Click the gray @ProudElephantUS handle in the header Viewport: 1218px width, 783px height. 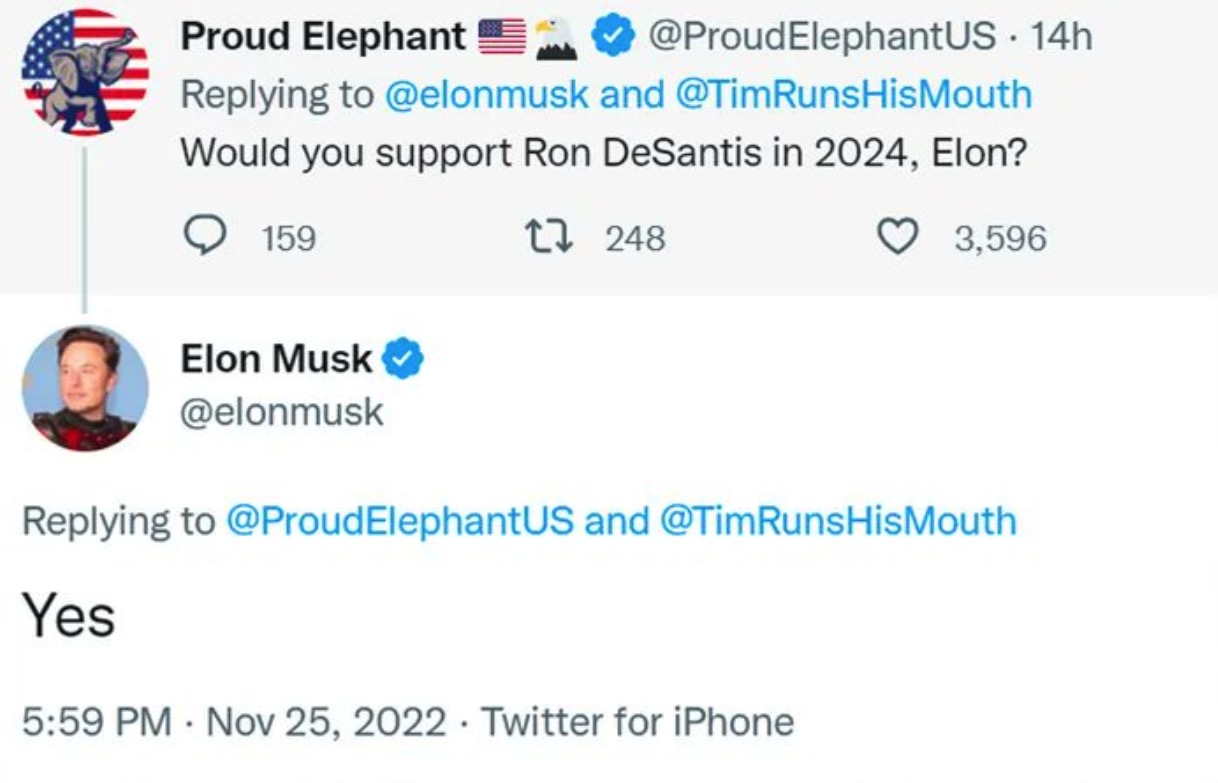point(822,38)
